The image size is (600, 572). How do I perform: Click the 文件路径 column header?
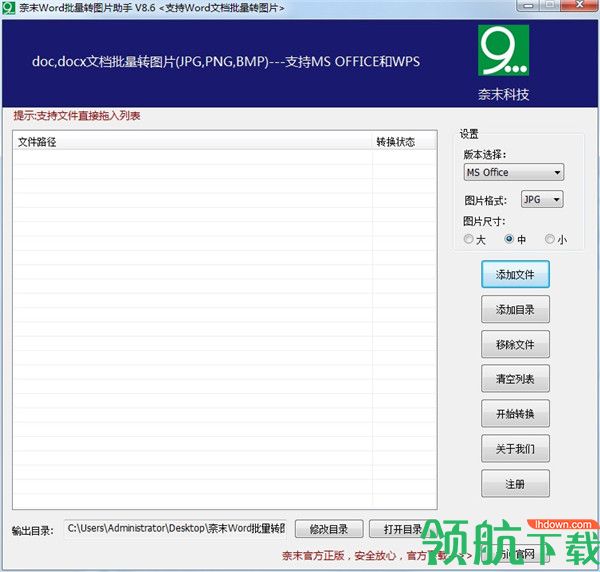[x=192, y=142]
